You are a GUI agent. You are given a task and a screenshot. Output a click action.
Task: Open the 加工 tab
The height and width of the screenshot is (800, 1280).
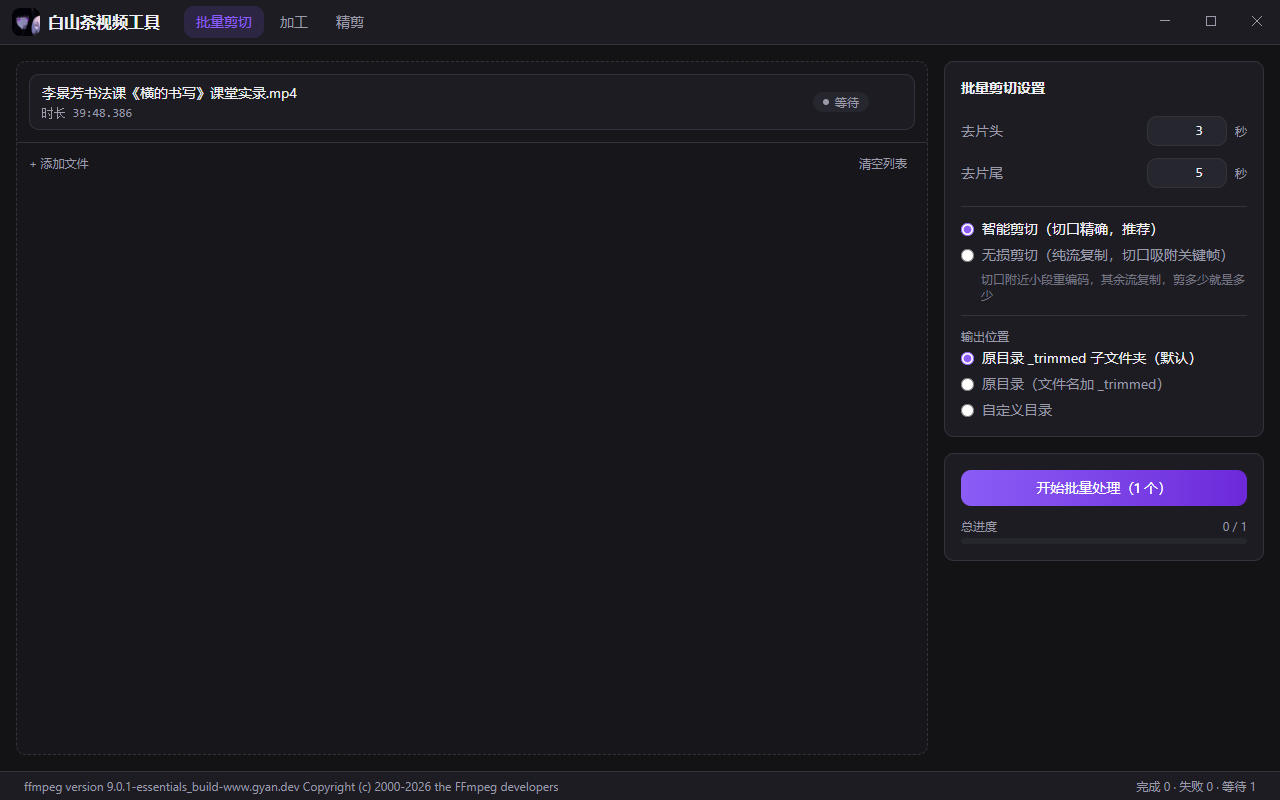pos(294,22)
